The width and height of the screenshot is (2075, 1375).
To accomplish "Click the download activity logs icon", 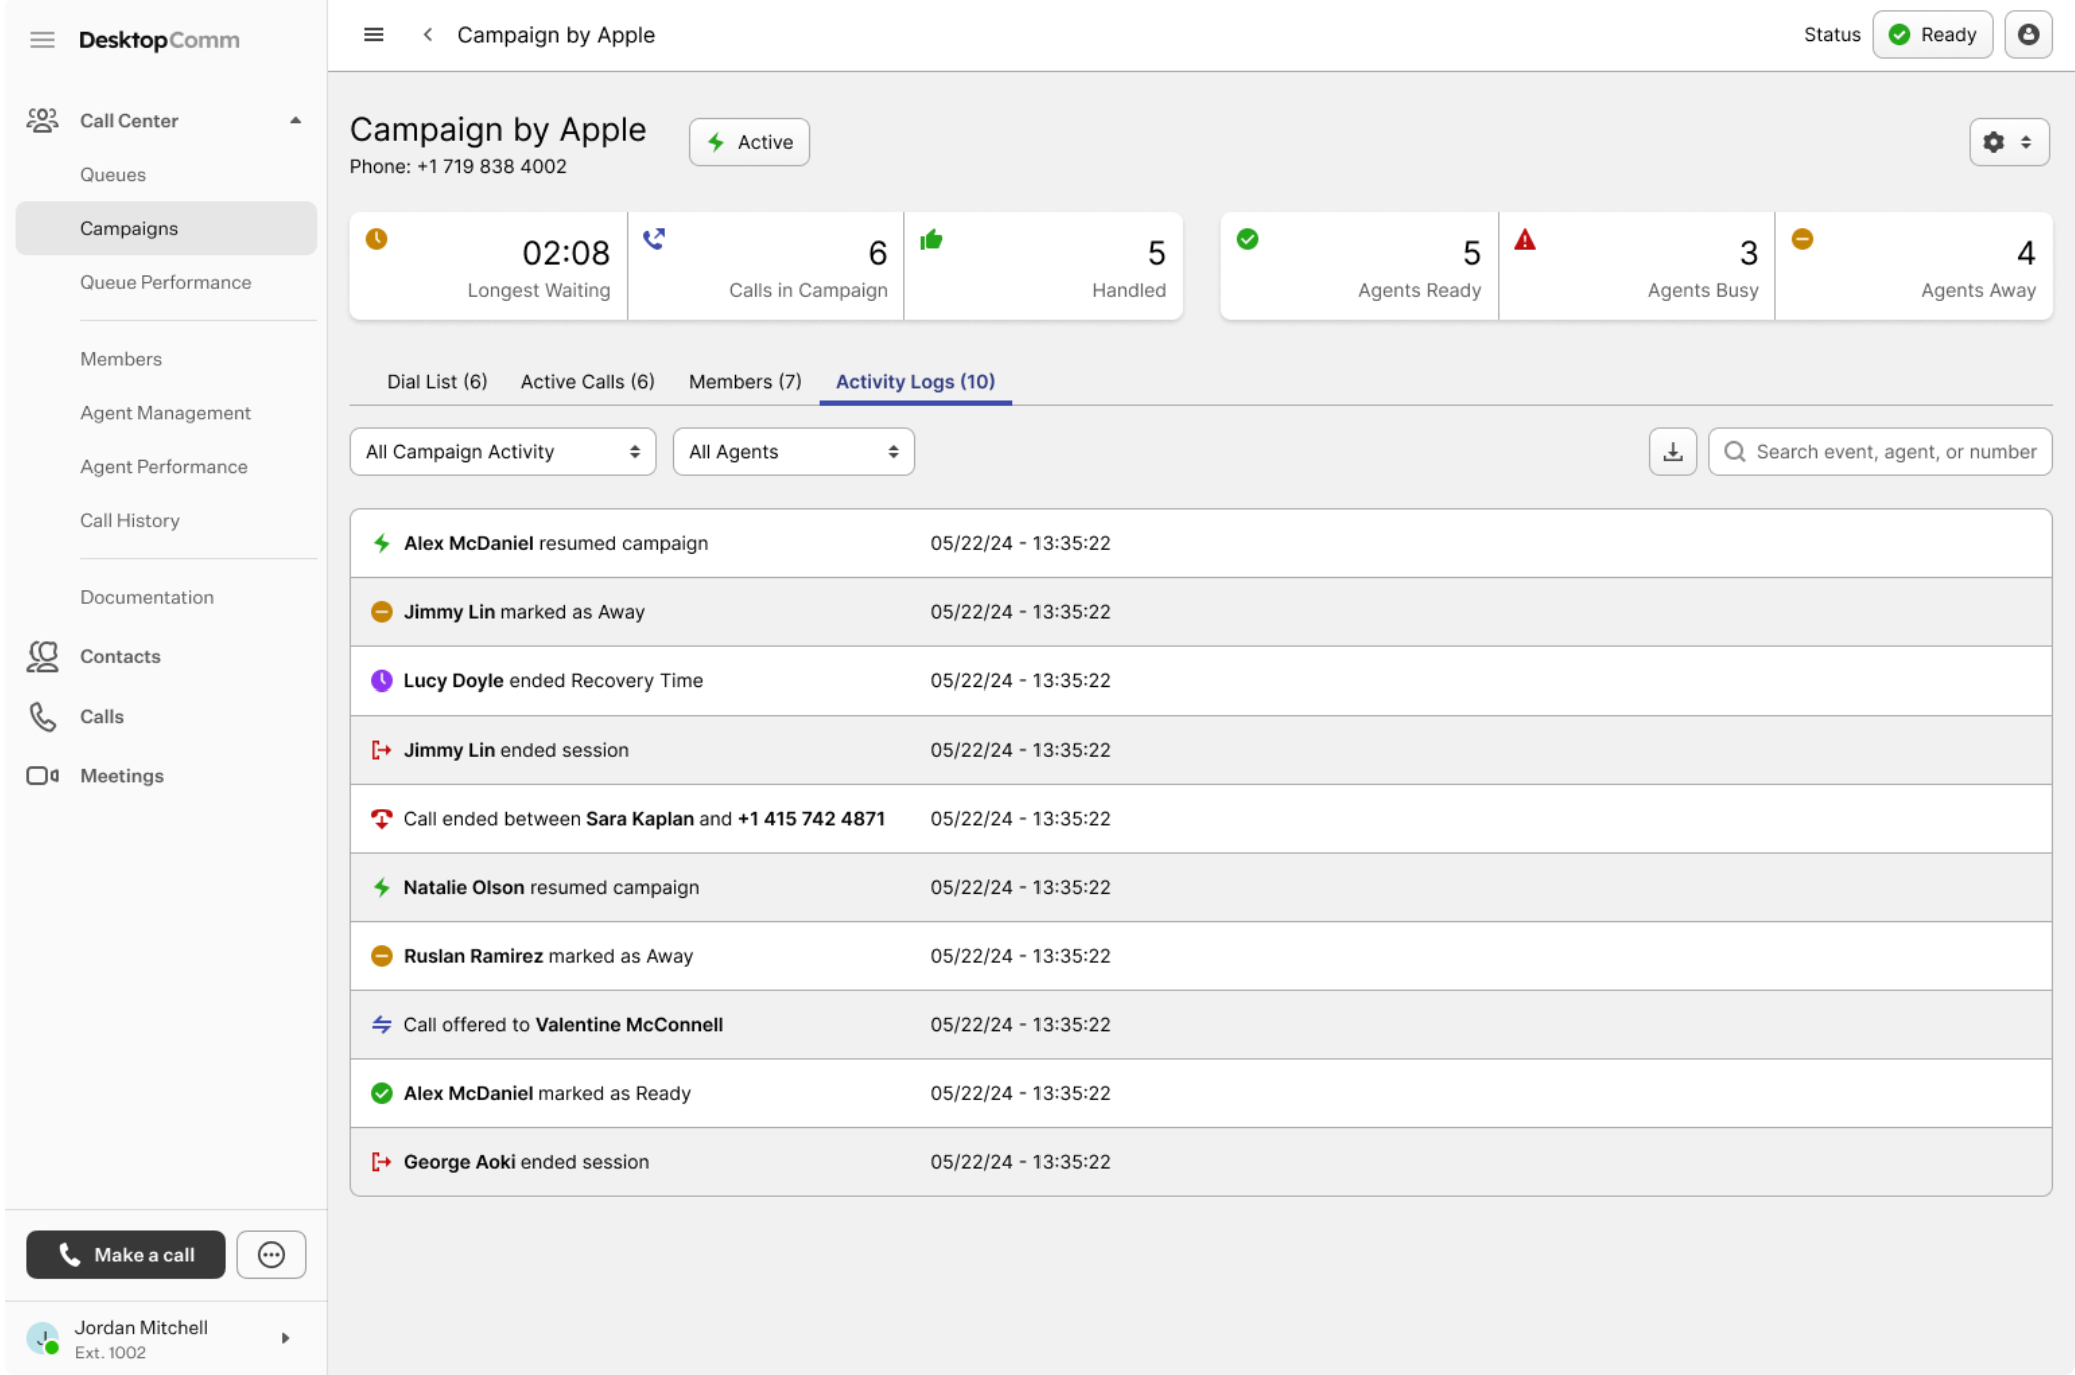I will 1672,452.
